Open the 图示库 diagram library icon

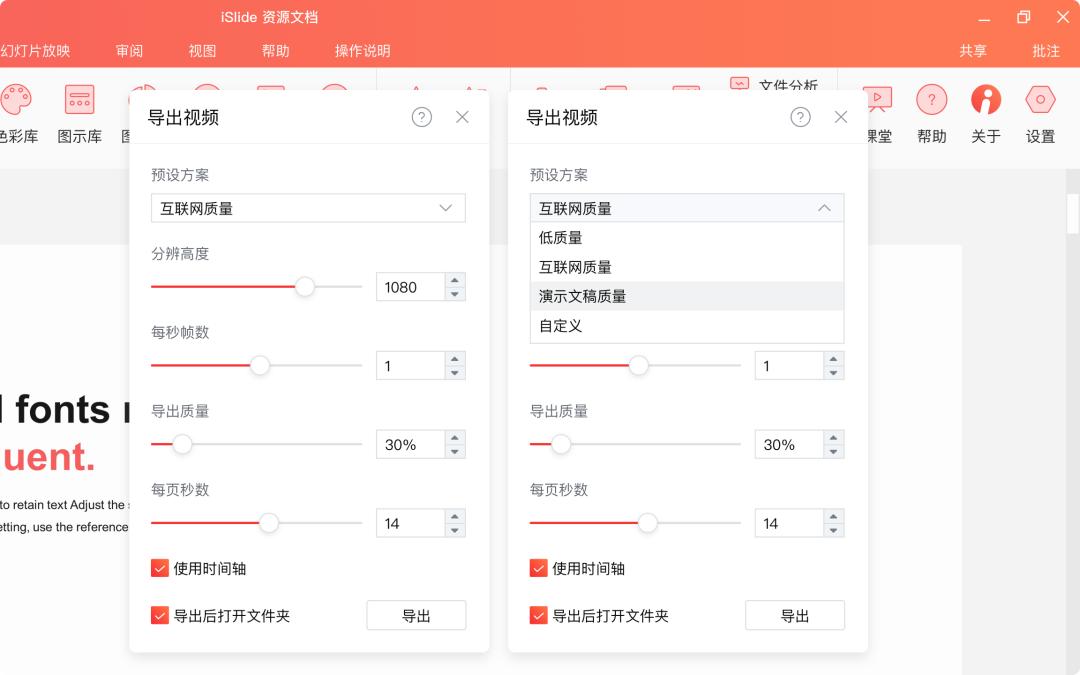[79, 101]
